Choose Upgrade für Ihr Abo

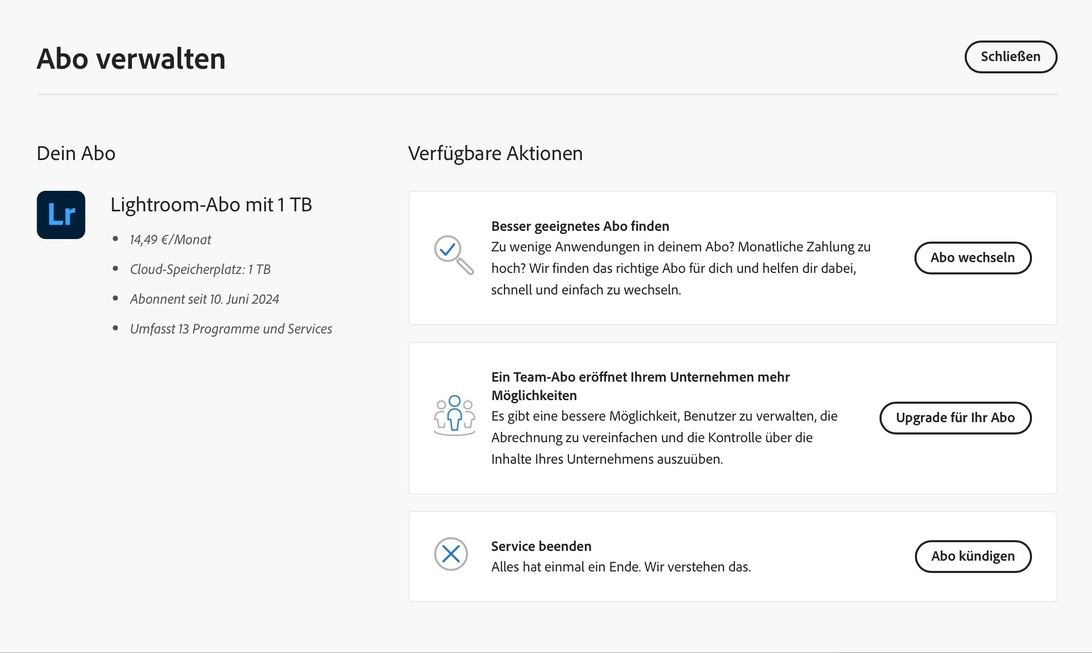[955, 418]
